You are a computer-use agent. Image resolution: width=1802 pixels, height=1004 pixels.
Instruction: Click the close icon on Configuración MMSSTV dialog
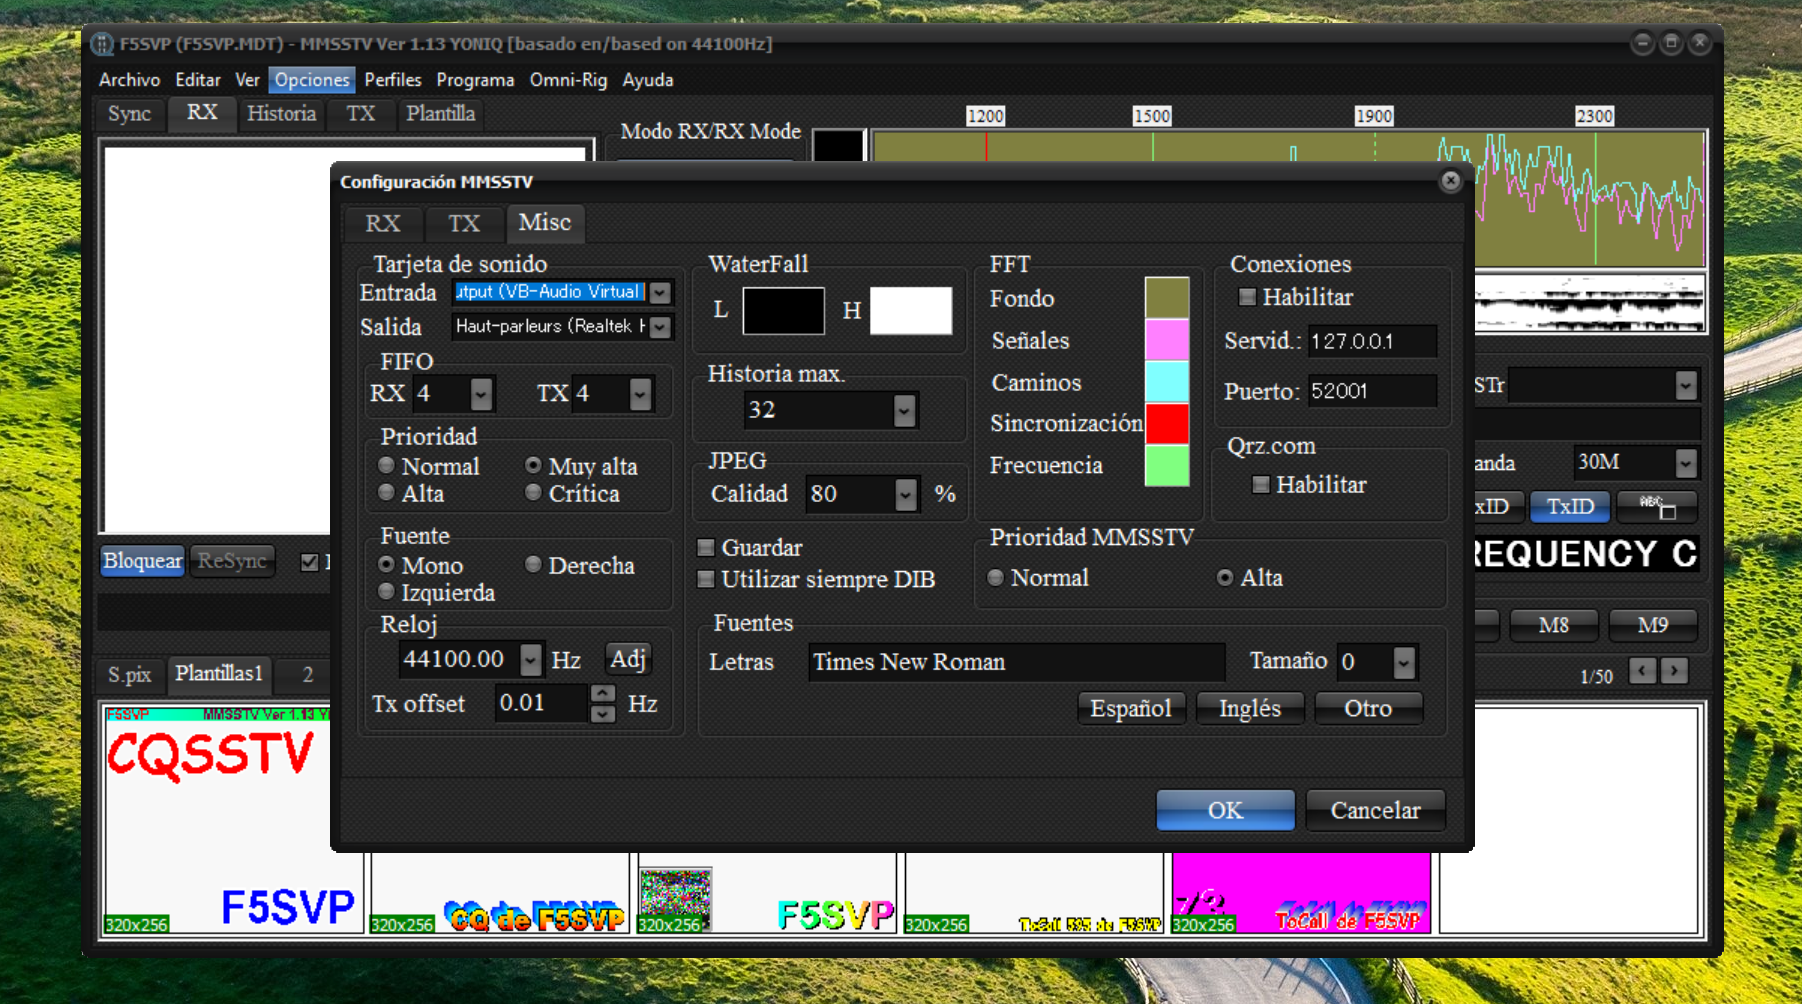pos(1449,181)
